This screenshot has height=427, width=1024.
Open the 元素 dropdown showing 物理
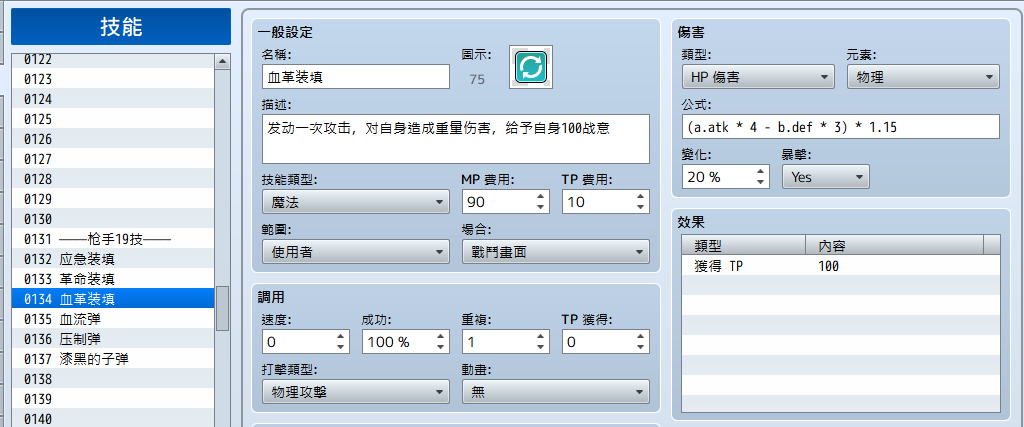[x=923, y=77]
